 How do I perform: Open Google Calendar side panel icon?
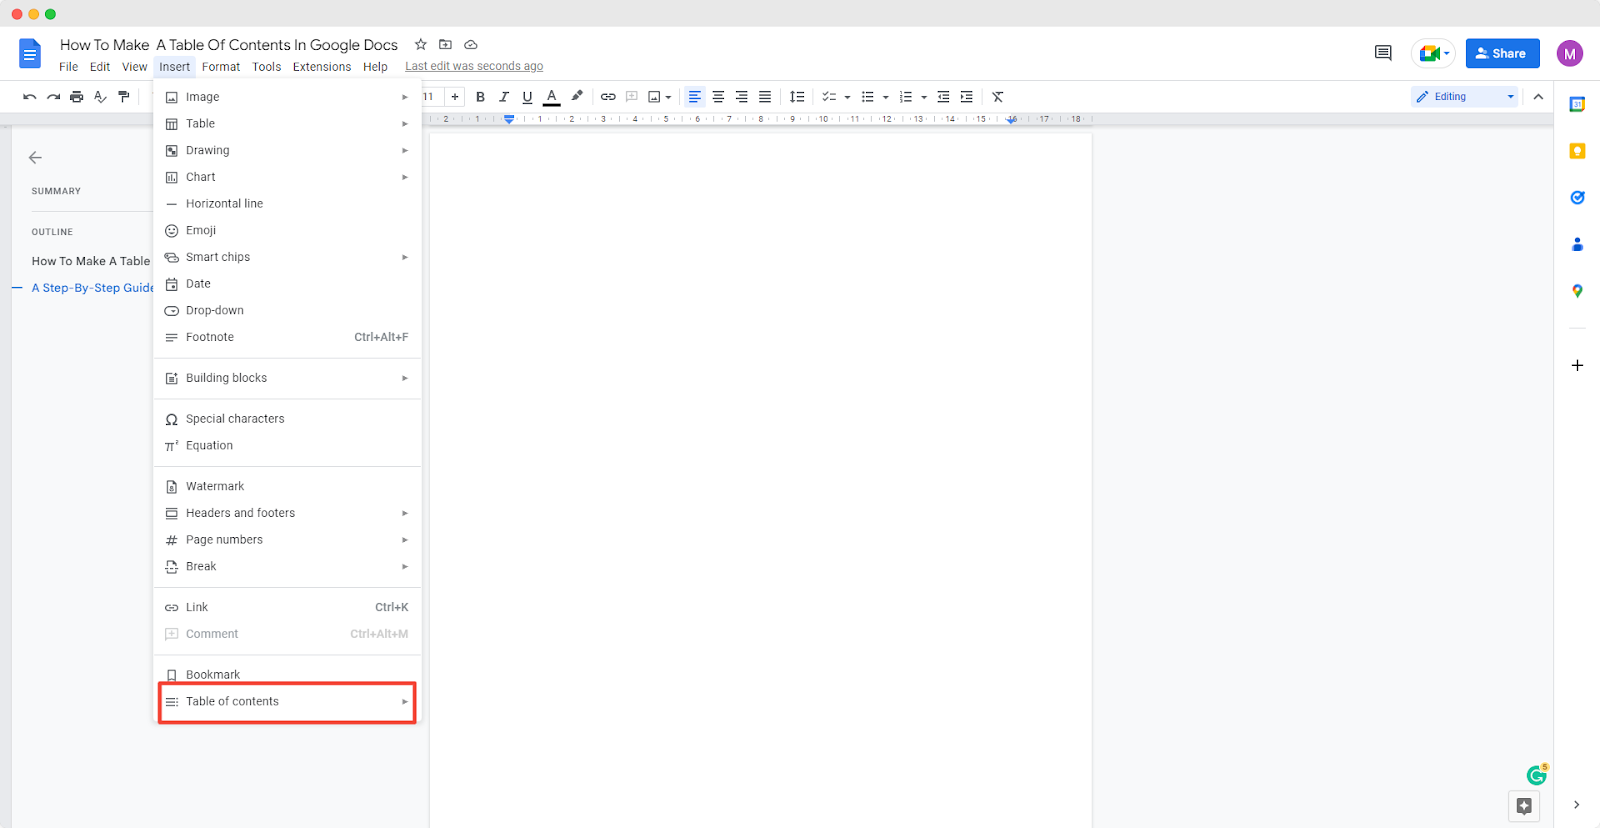[x=1577, y=105]
